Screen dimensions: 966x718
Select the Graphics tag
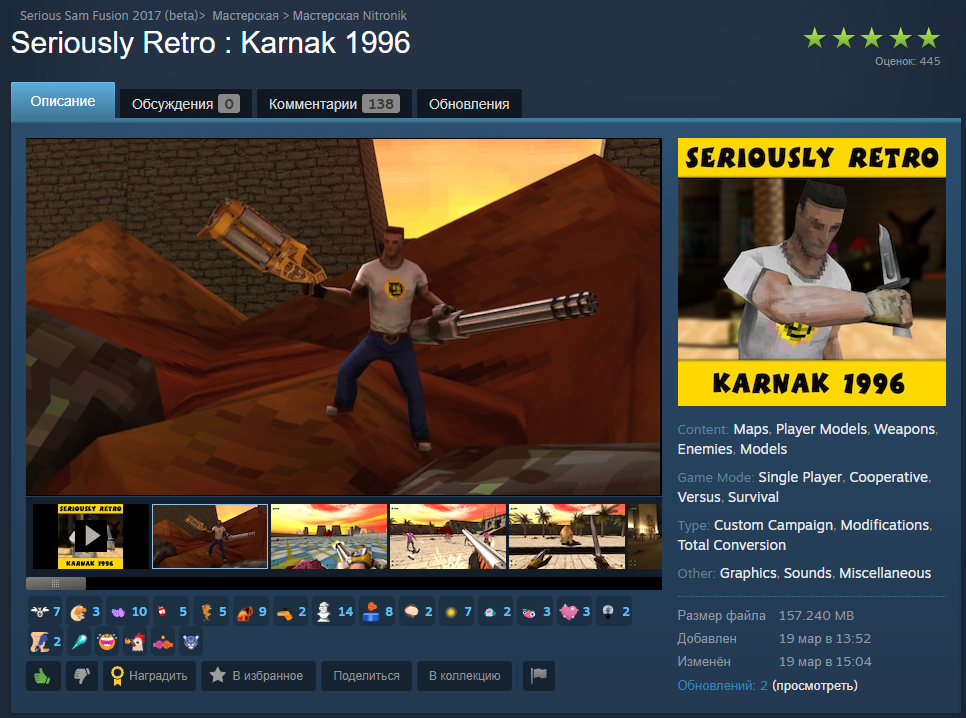point(748,573)
